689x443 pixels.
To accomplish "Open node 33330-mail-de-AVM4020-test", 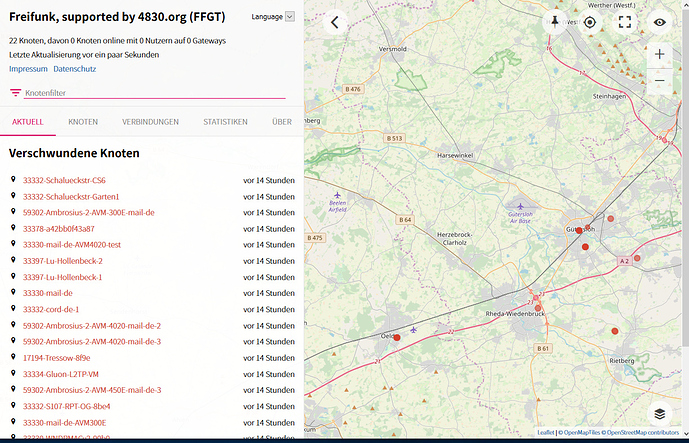I will pos(72,245).
